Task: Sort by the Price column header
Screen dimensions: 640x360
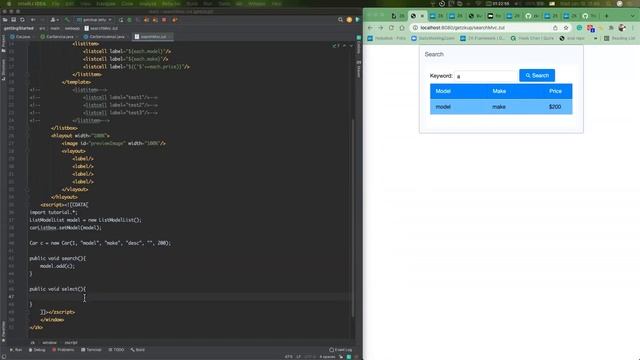Action: [x=555, y=91]
